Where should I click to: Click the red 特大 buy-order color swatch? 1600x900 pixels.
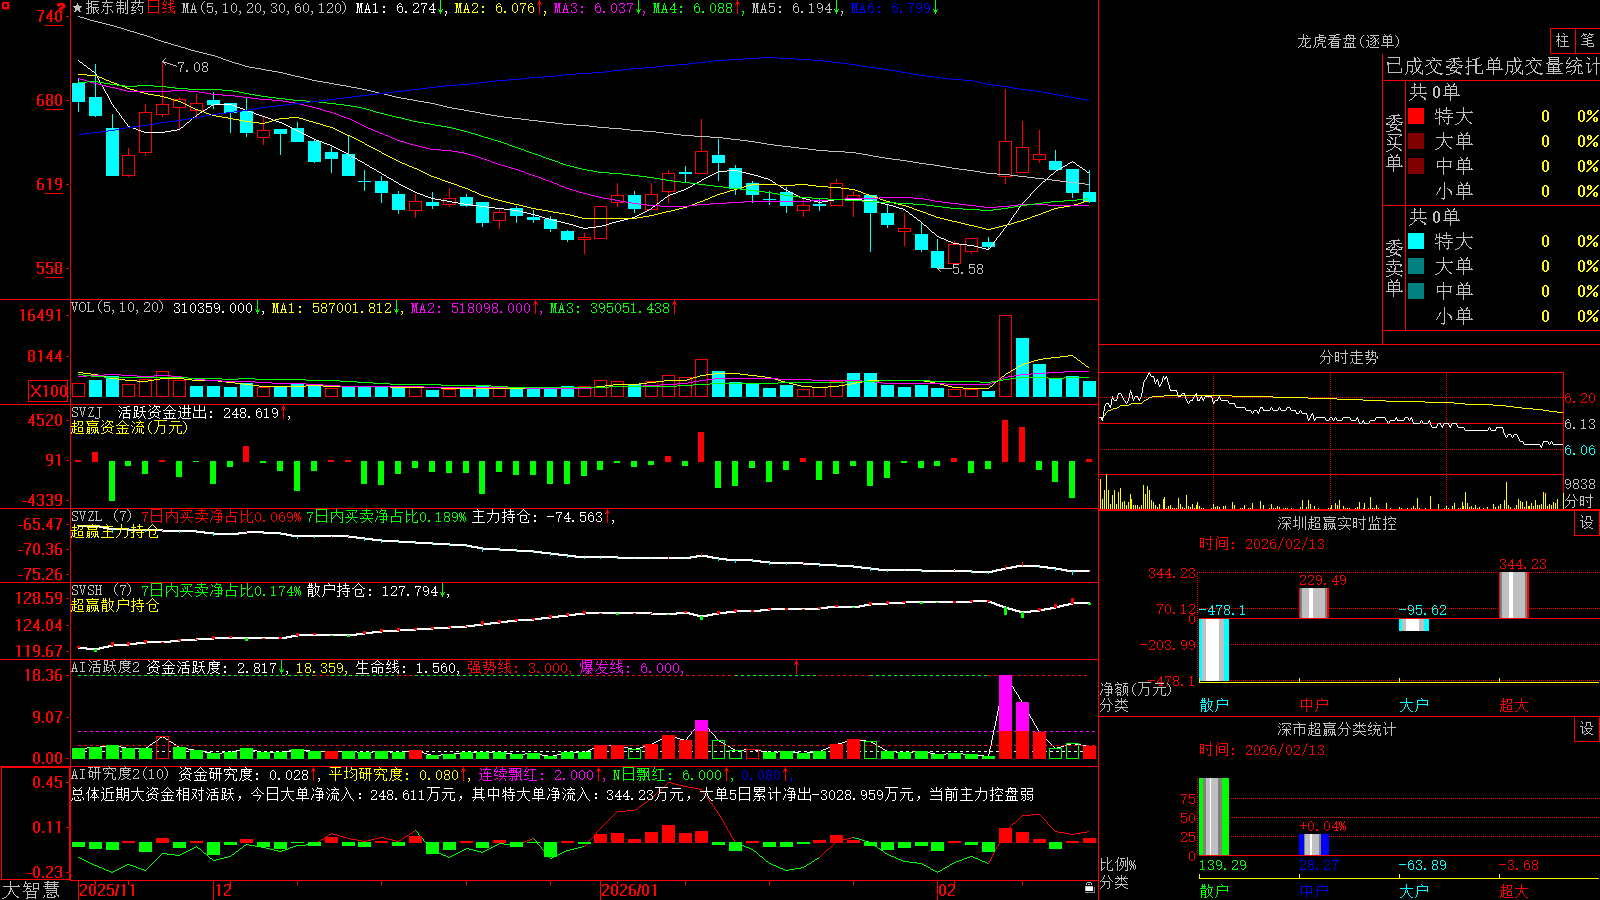point(1416,116)
